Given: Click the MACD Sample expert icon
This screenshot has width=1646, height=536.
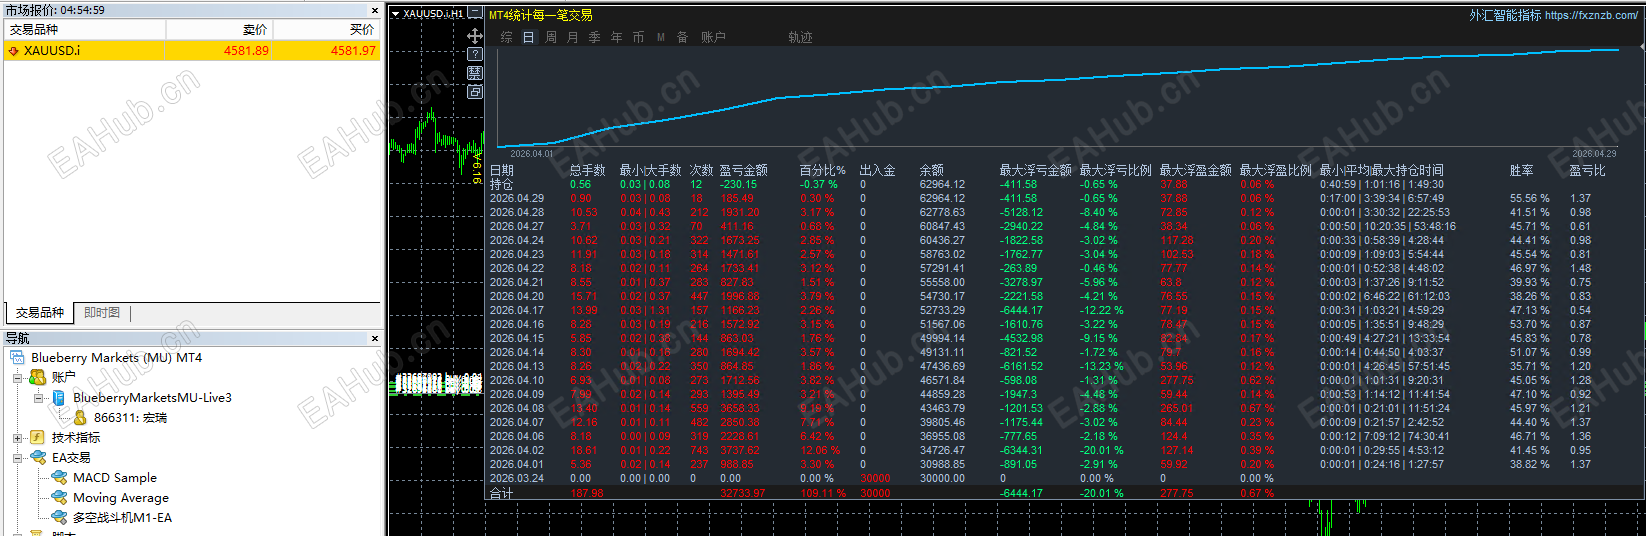Looking at the screenshot, I should pos(59,477).
